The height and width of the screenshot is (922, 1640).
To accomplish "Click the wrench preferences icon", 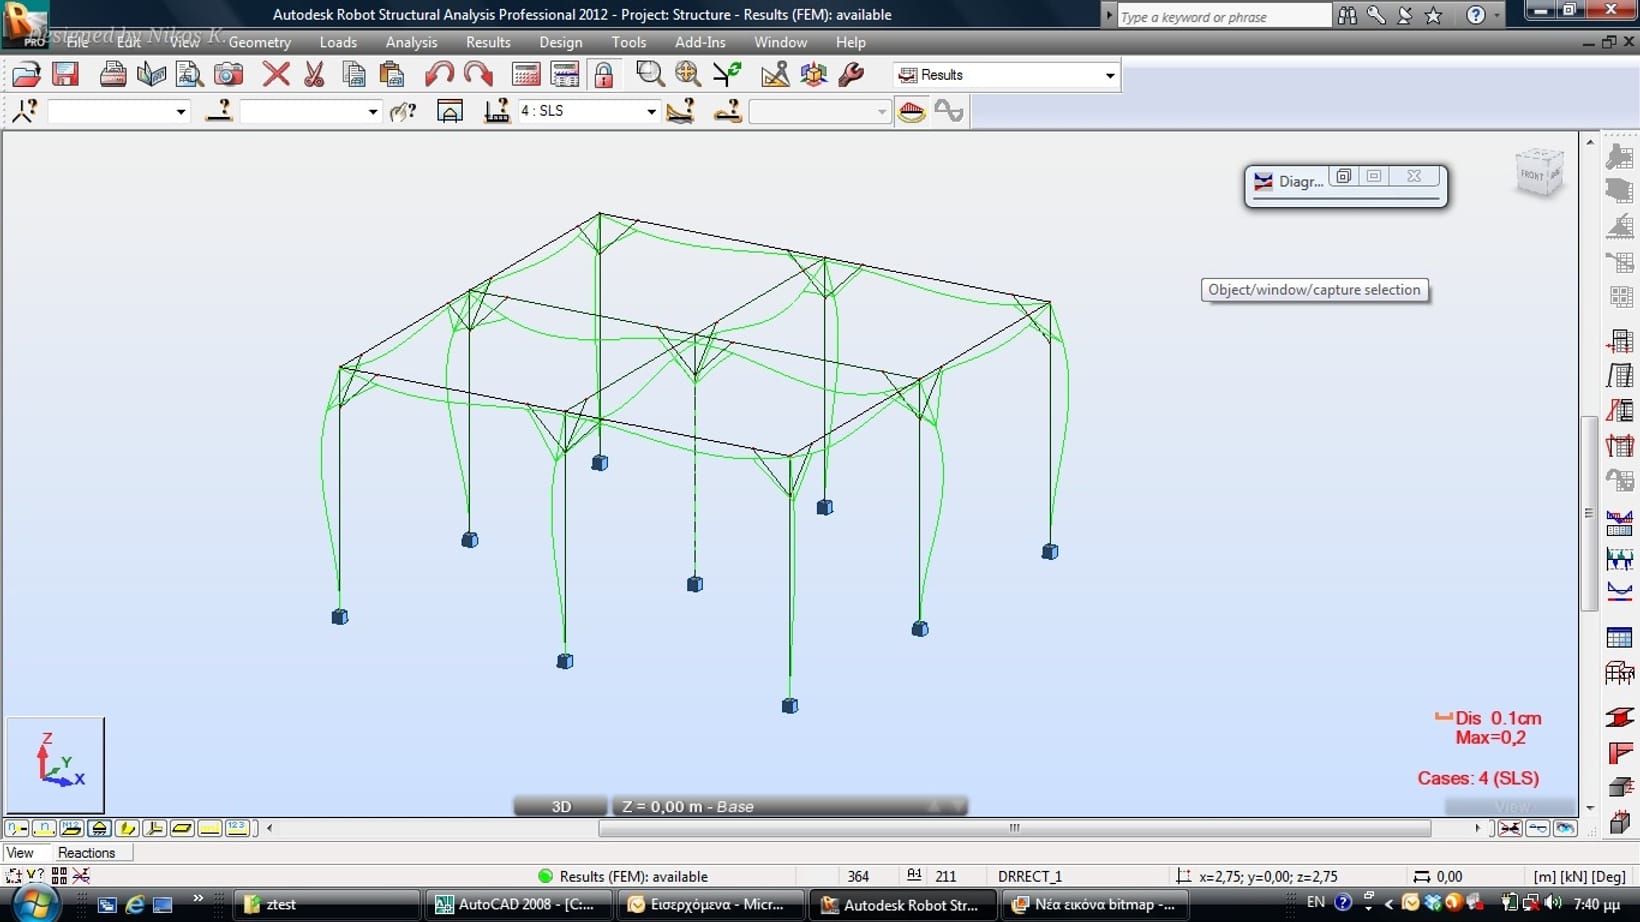I will click(x=852, y=75).
